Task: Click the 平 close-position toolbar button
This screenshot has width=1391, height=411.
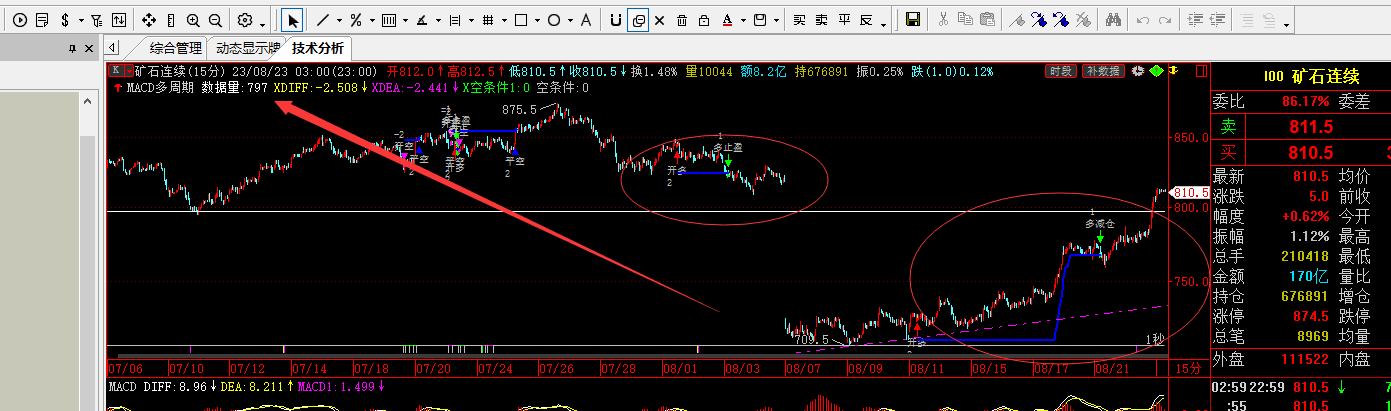Action: 844,20
